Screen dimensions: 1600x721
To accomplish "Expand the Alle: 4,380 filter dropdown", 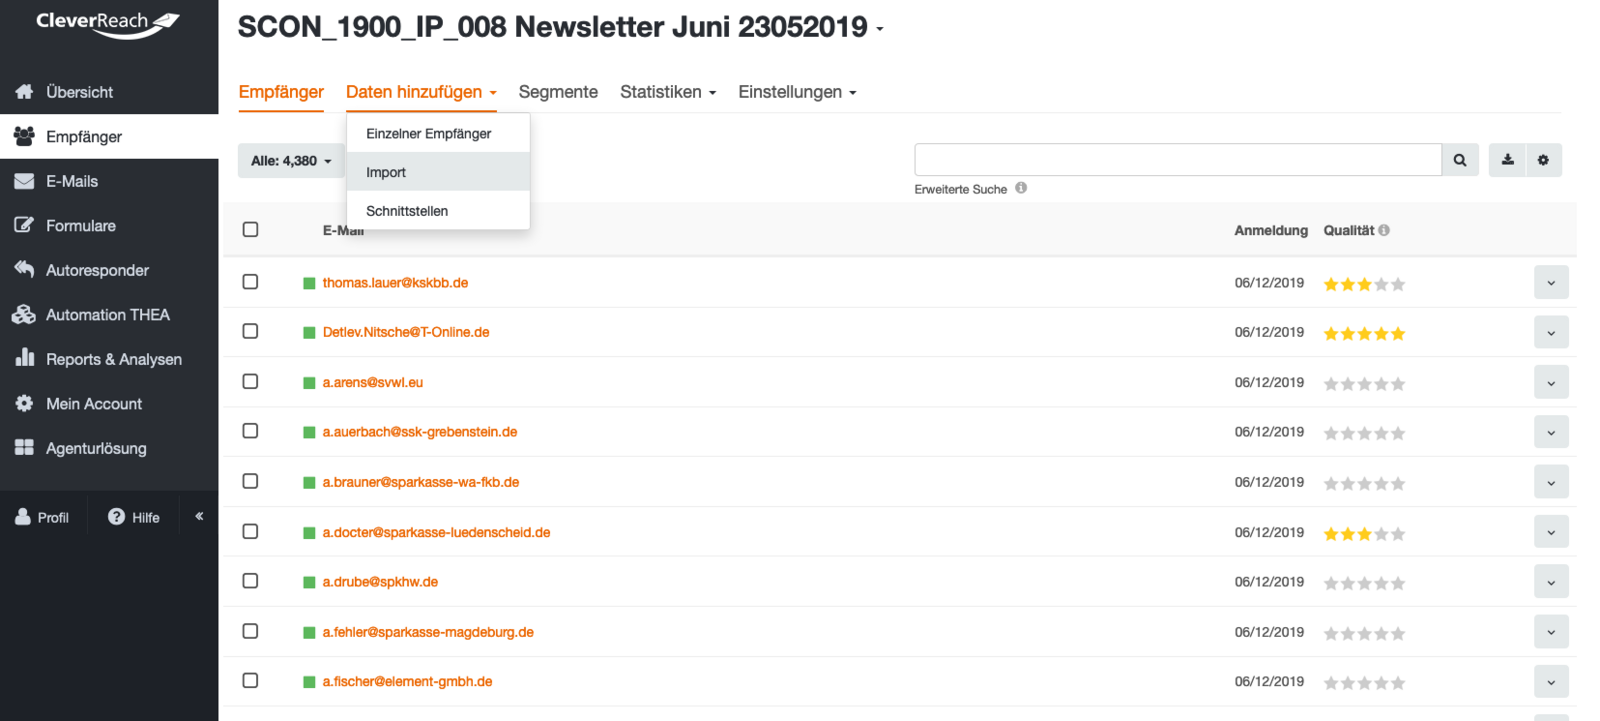I will click(x=291, y=161).
